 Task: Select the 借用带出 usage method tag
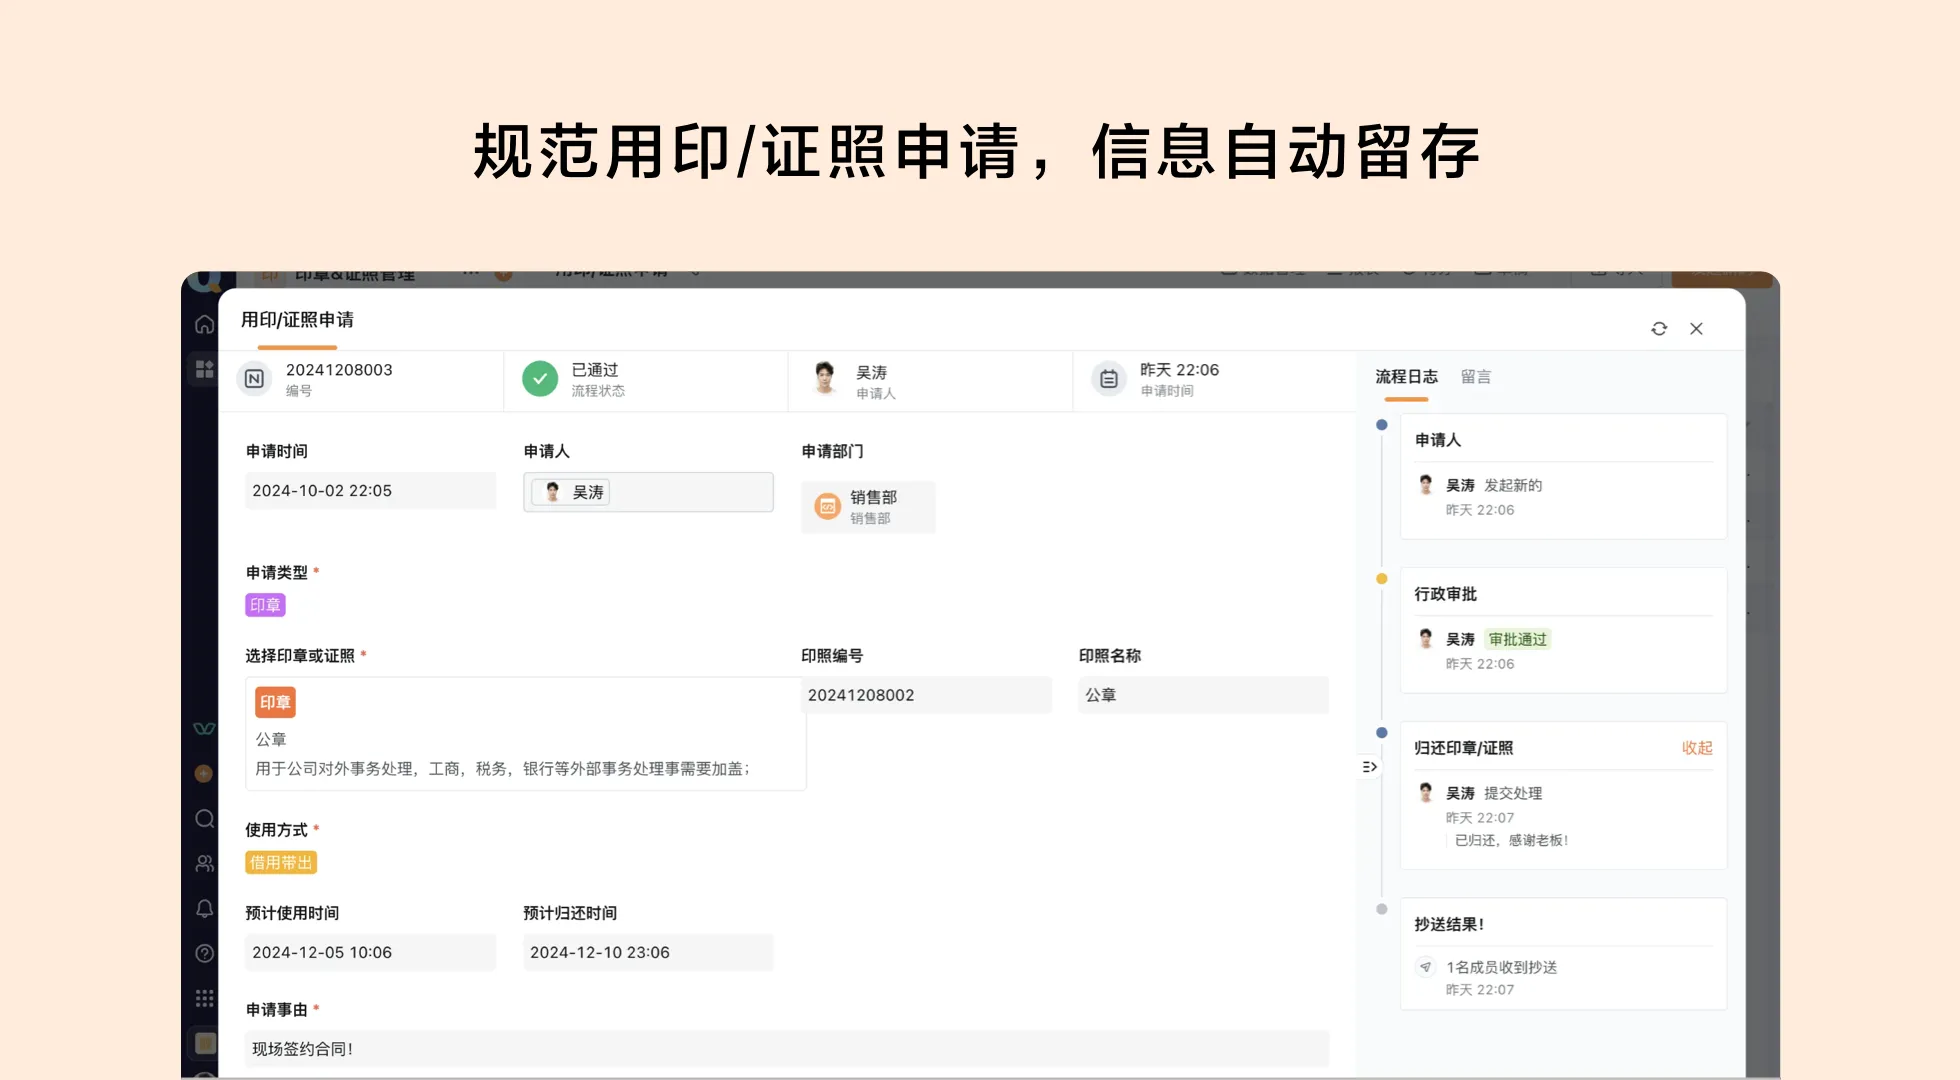pyautogui.click(x=280, y=862)
